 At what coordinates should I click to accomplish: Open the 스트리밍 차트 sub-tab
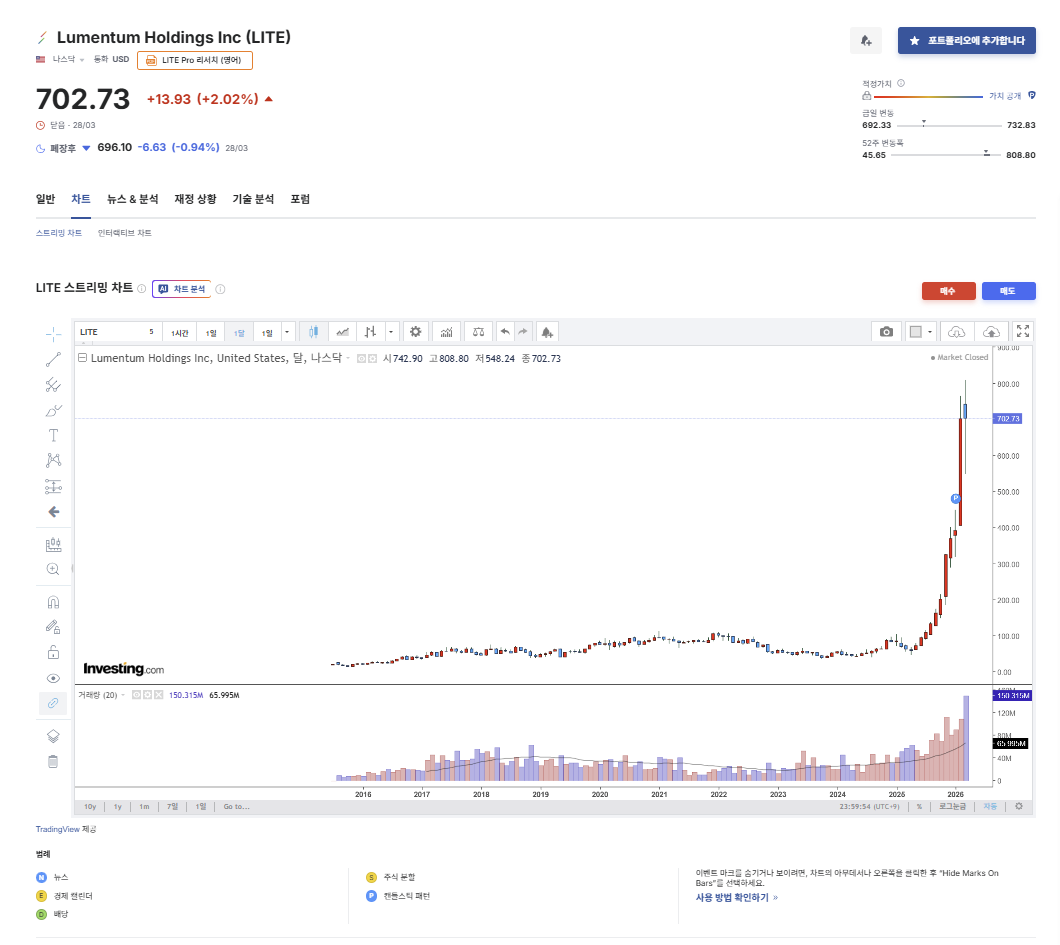point(59,233)
